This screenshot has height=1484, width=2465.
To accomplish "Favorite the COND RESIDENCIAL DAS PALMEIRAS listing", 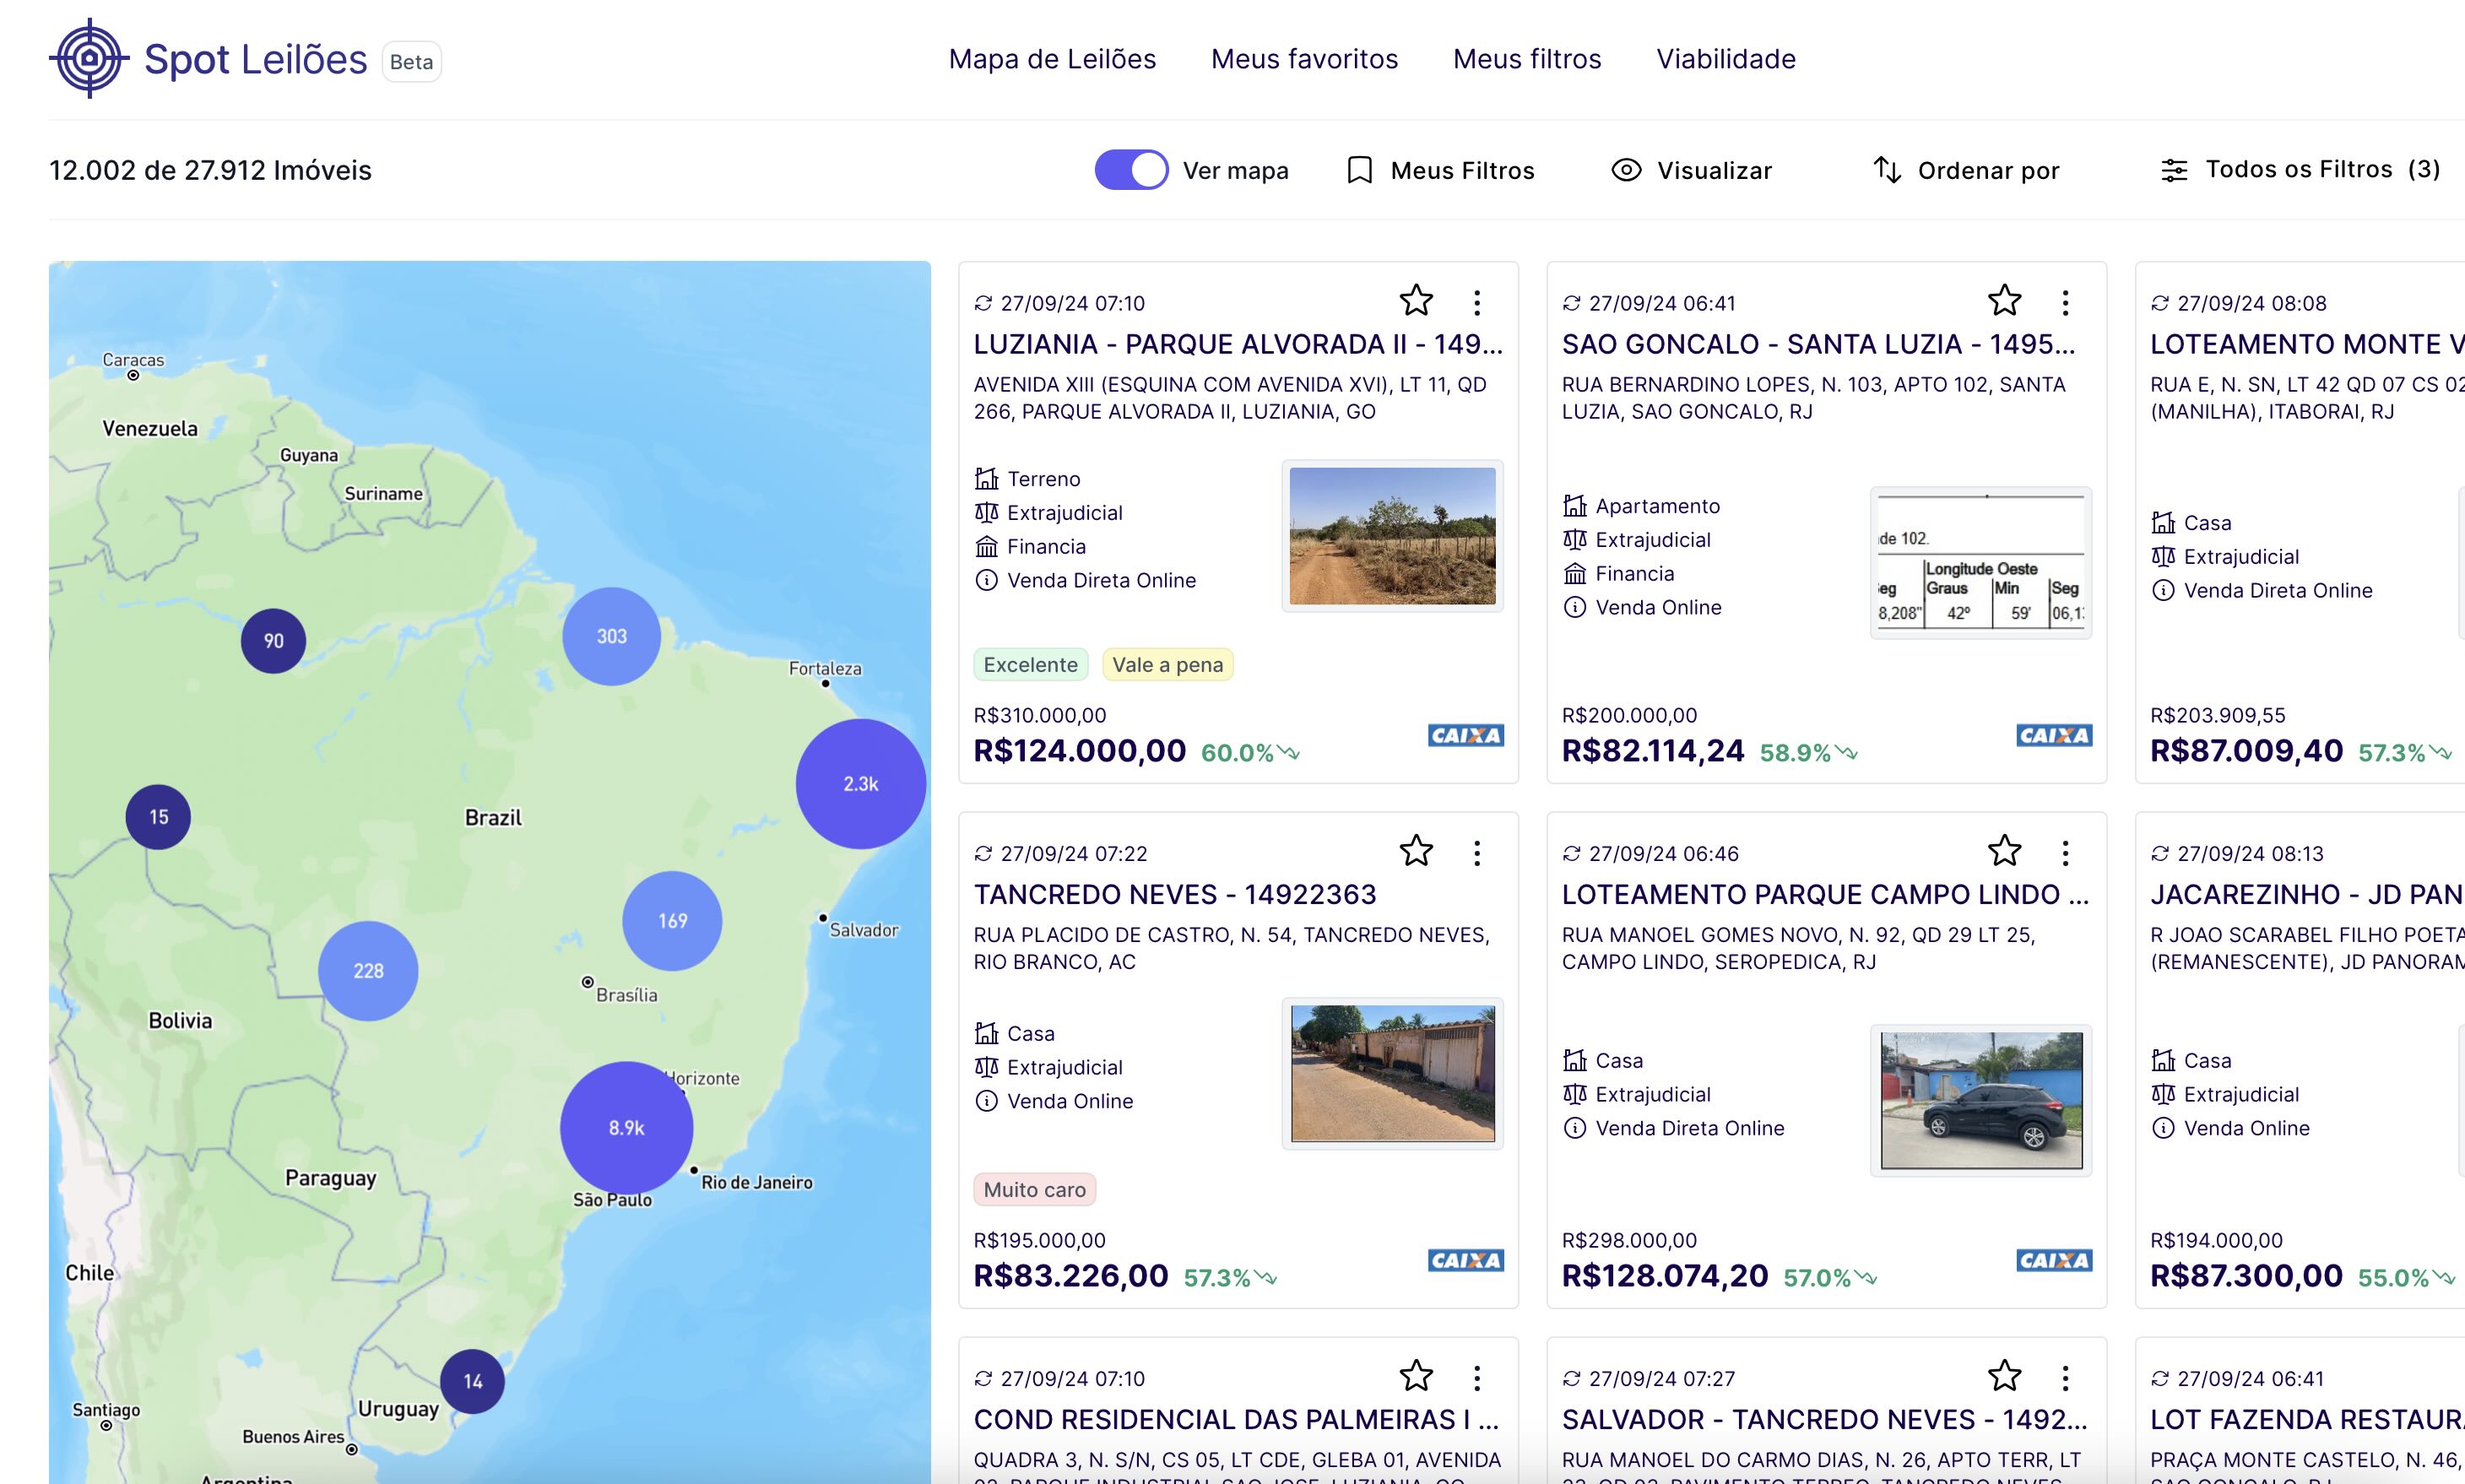I will coord(1416,1376).
